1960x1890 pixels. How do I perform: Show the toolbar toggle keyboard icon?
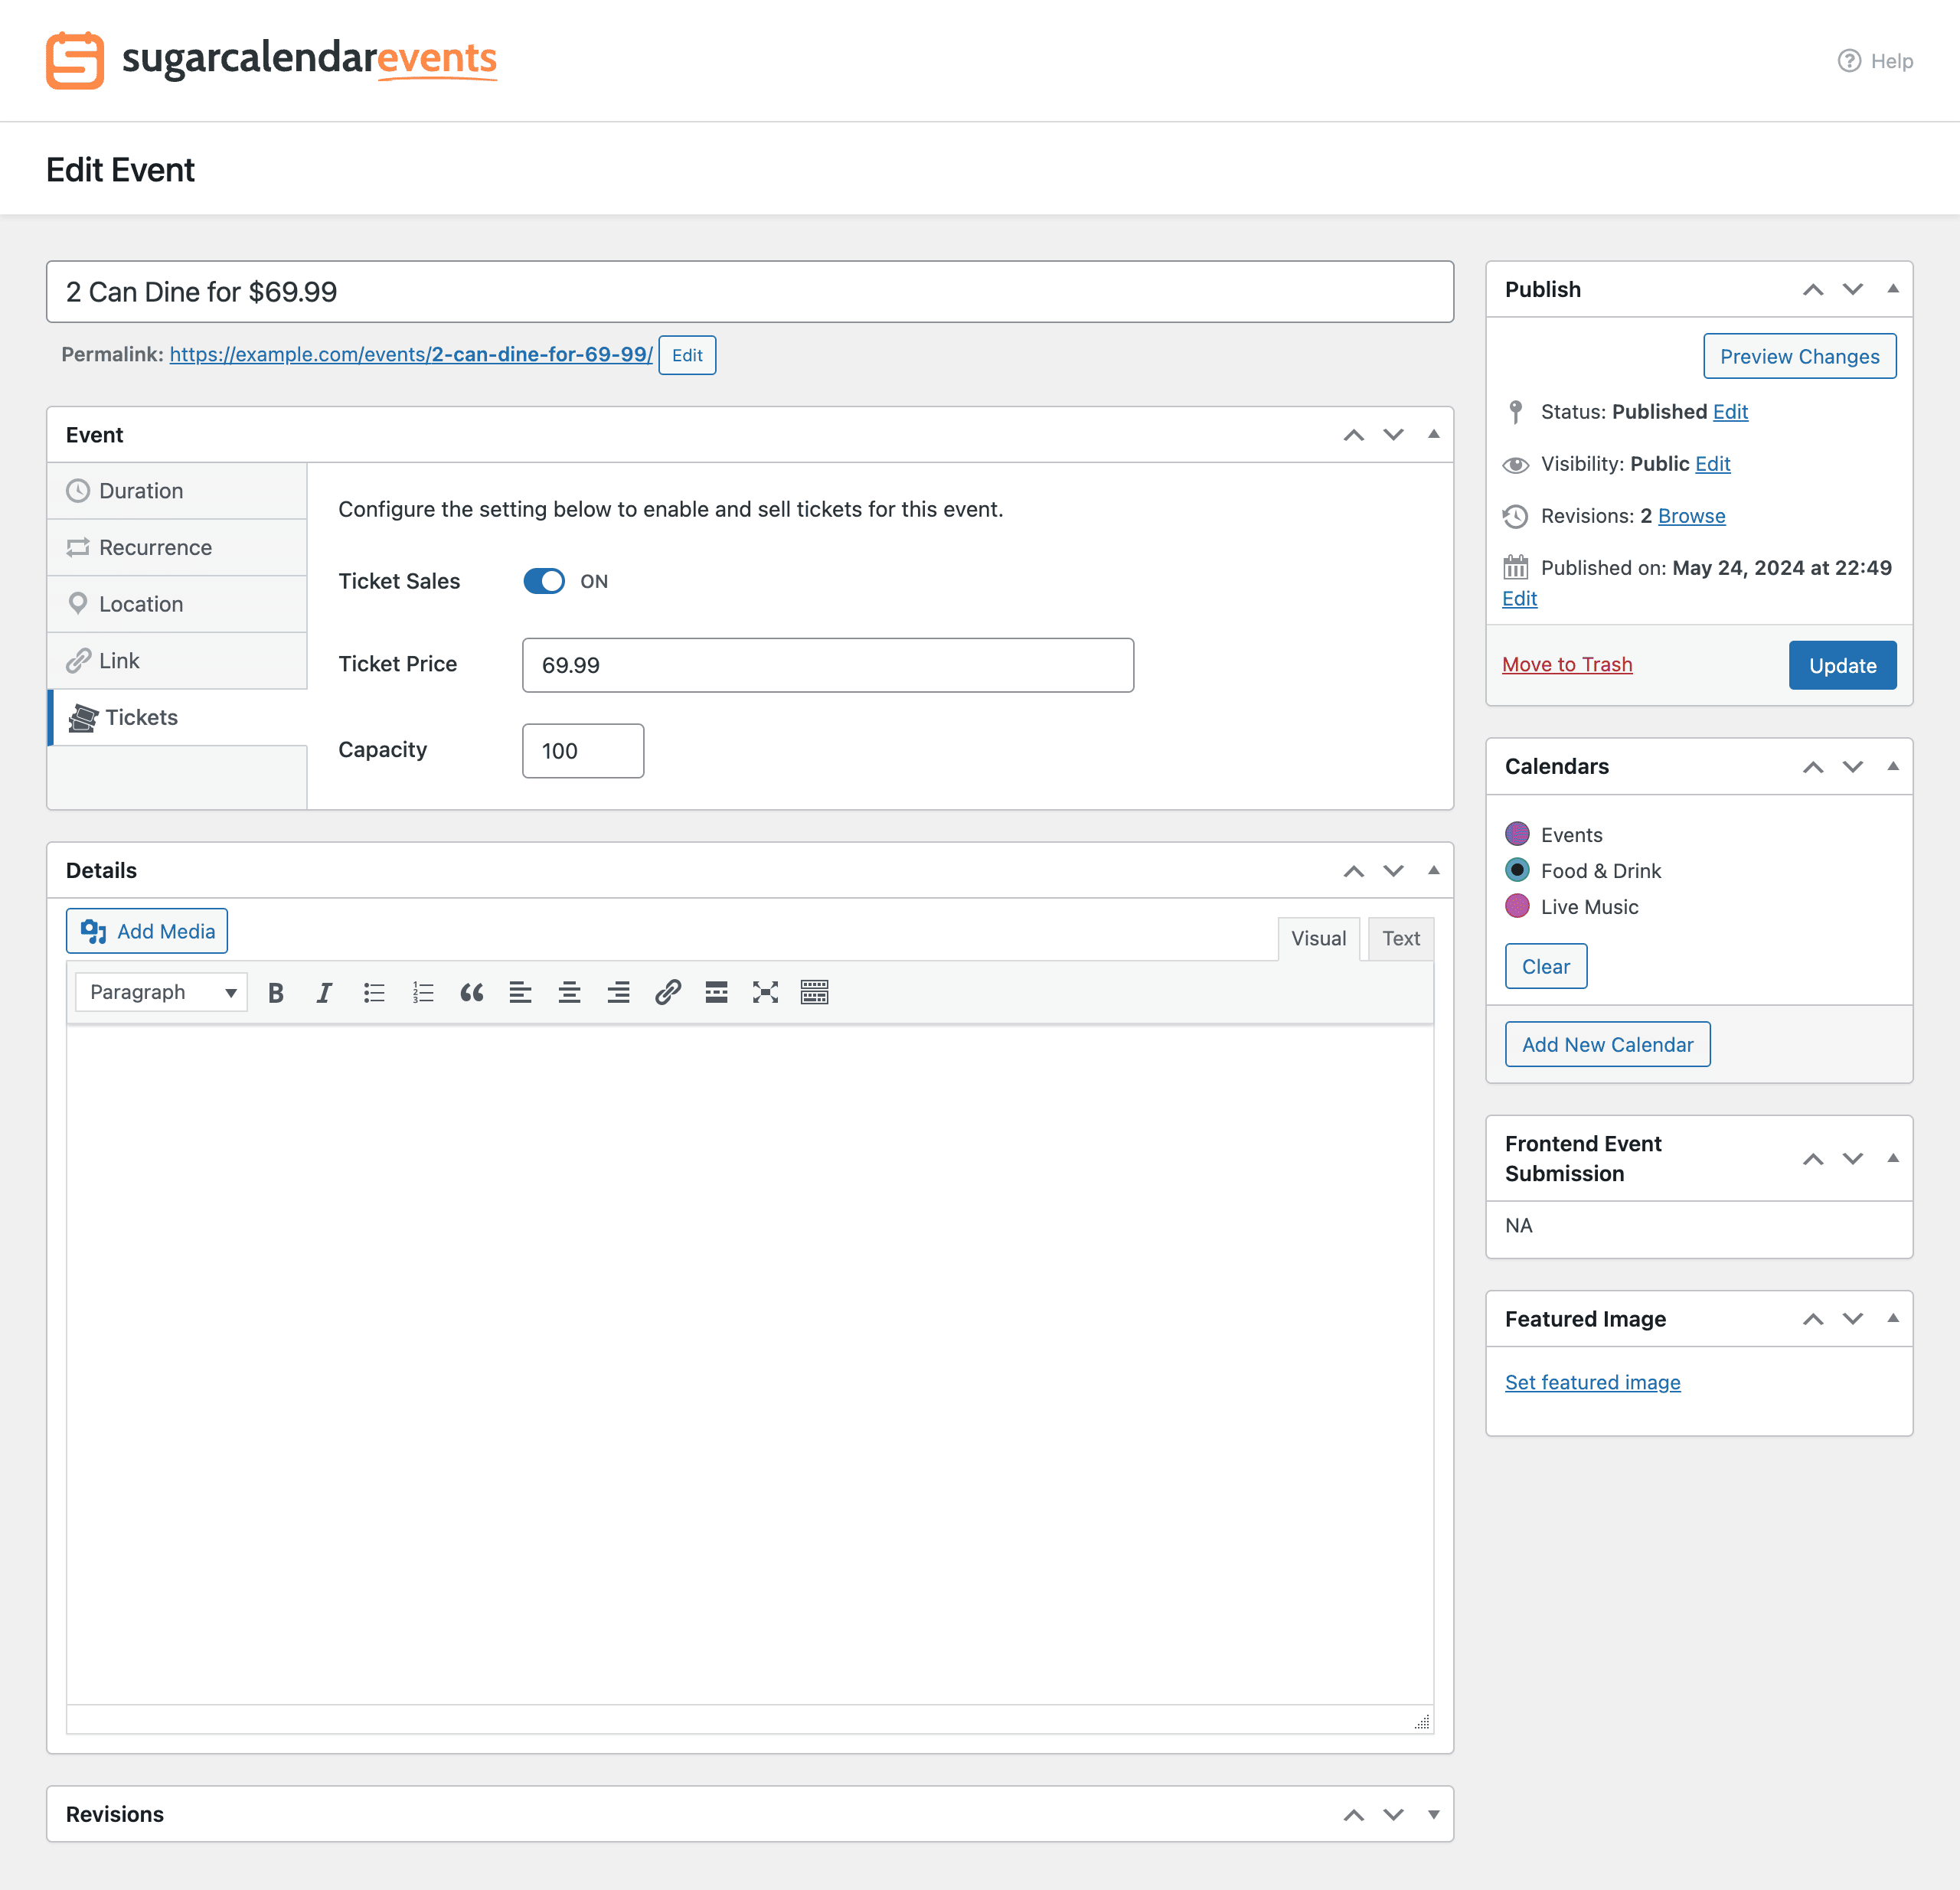(x=814, y=992)
